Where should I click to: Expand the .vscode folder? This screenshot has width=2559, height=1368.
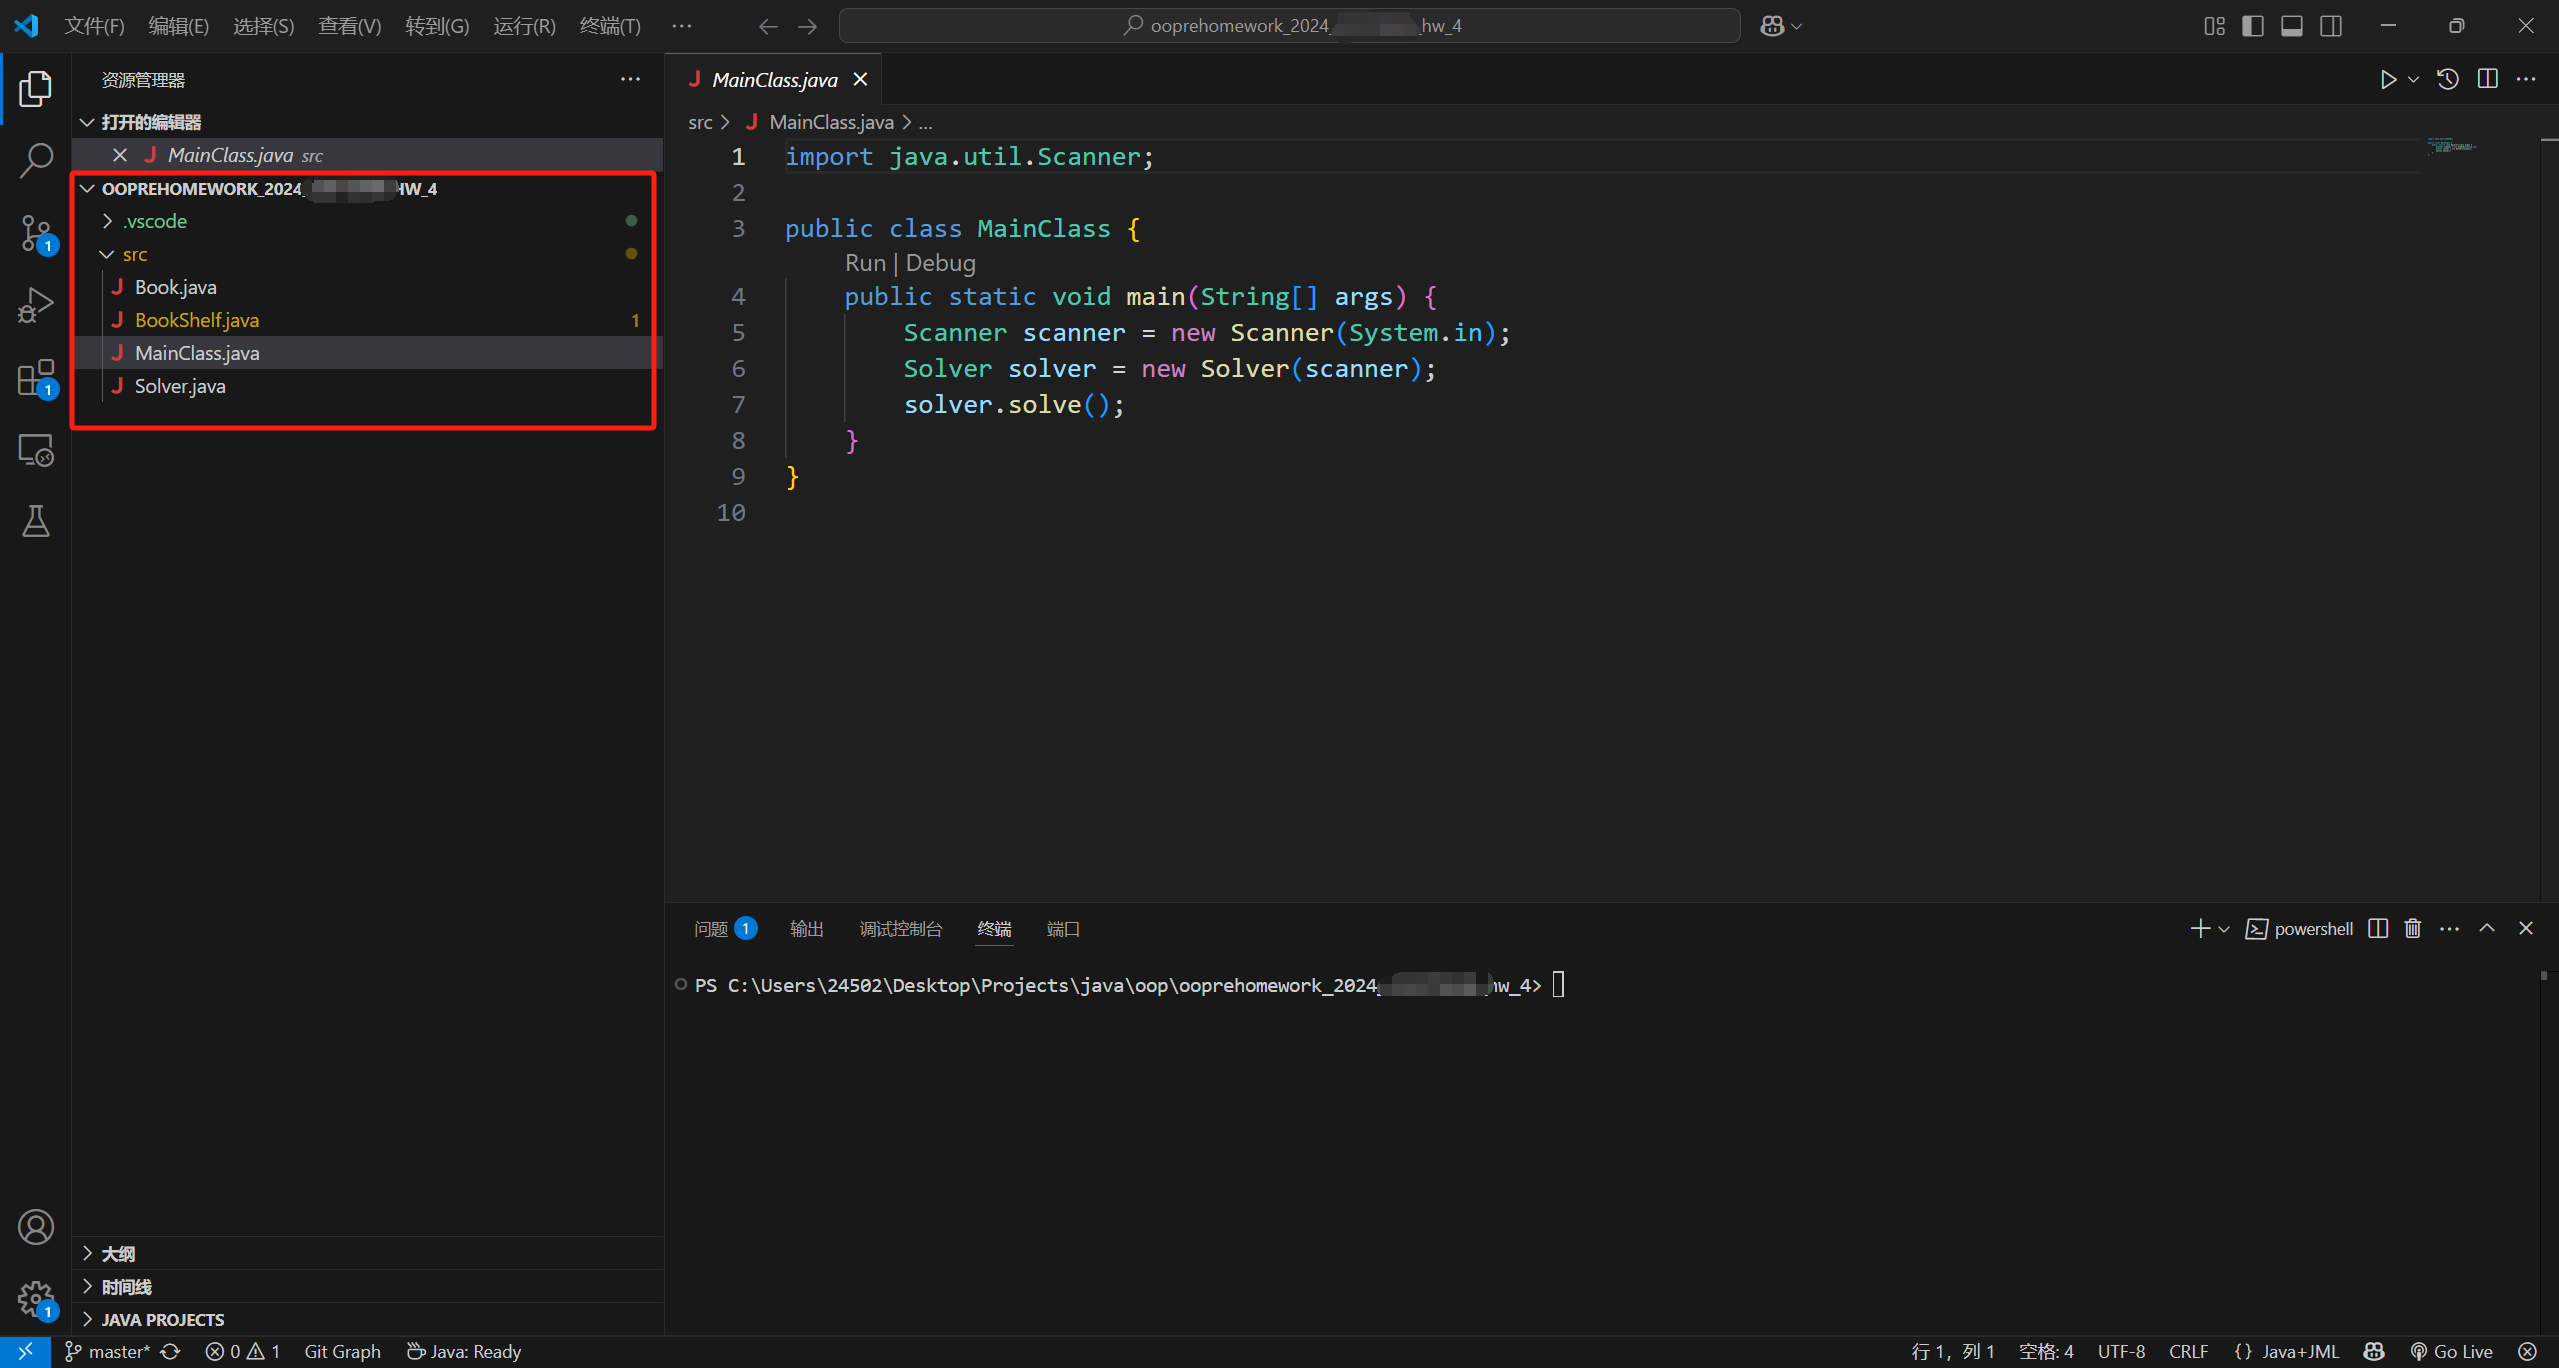click(x=155, y=221)
